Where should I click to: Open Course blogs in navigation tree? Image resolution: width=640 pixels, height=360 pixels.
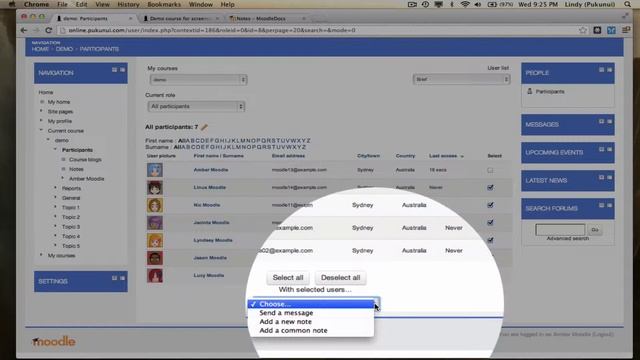pos(85,160)
